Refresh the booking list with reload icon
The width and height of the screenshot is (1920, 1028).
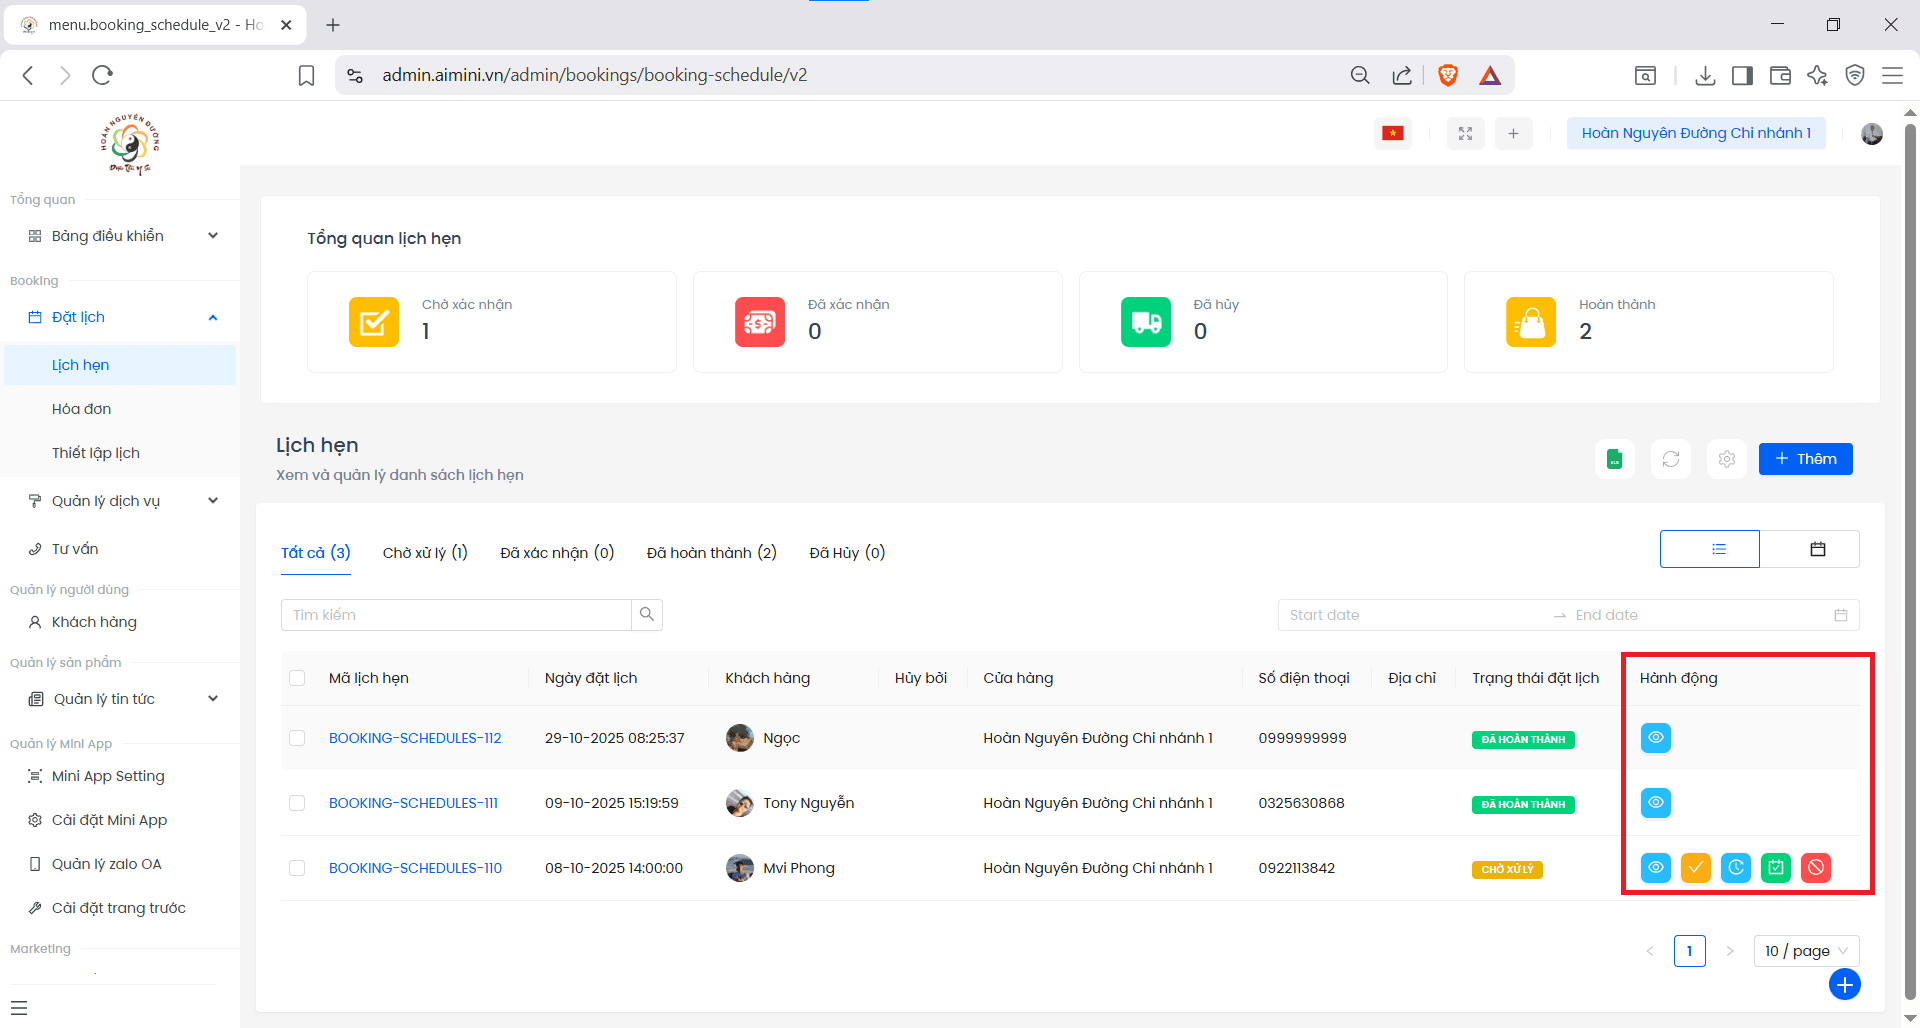(1670, 459)
